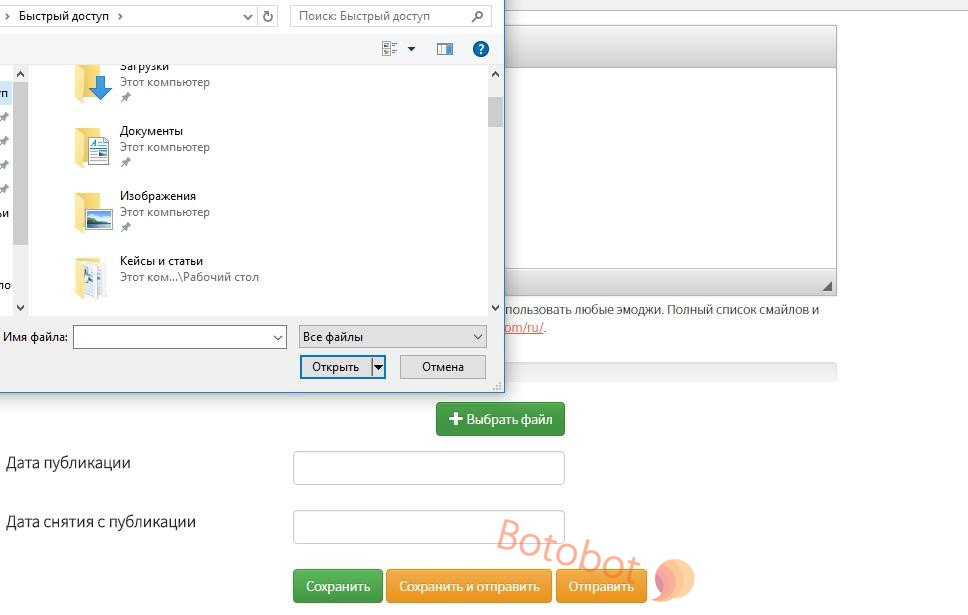Click the green Выбрать файл button
The image size is (968, 615).
[x=500, y=420]
